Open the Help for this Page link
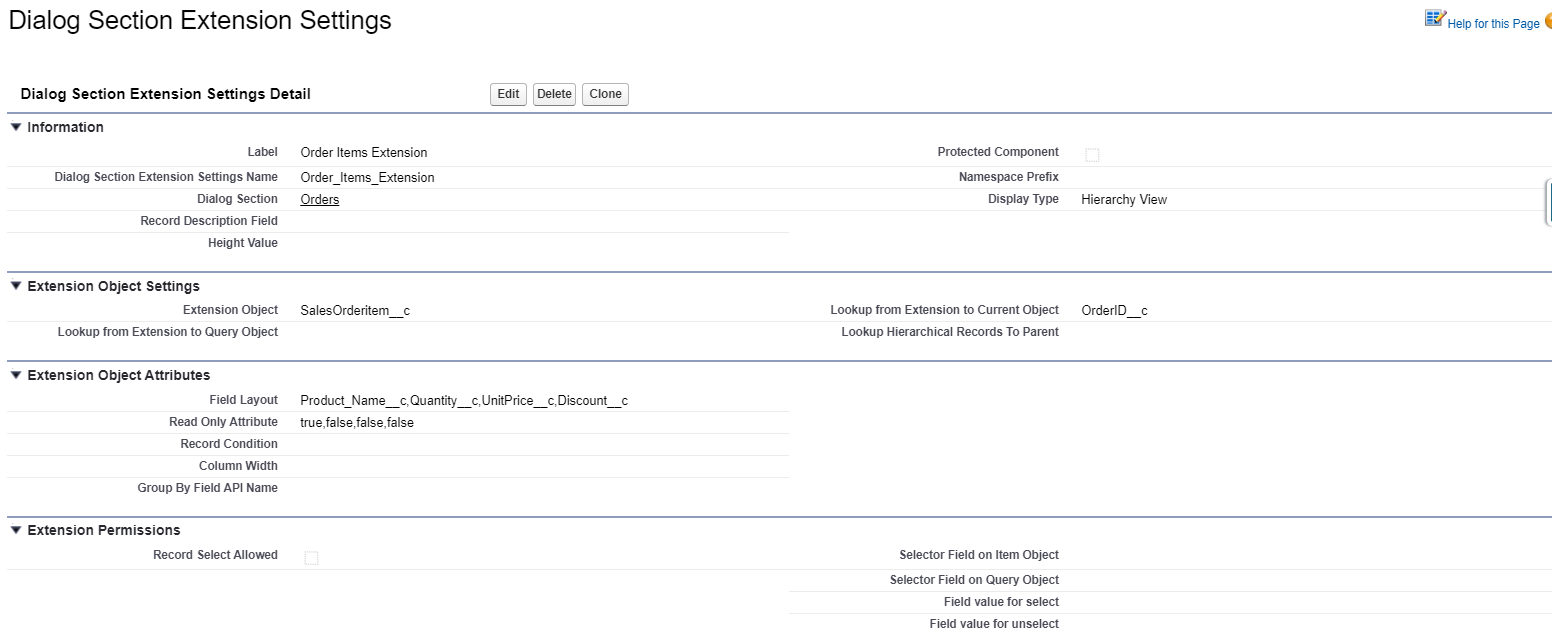Viewport: 1552px width, 636px height. click(1493, 24)
